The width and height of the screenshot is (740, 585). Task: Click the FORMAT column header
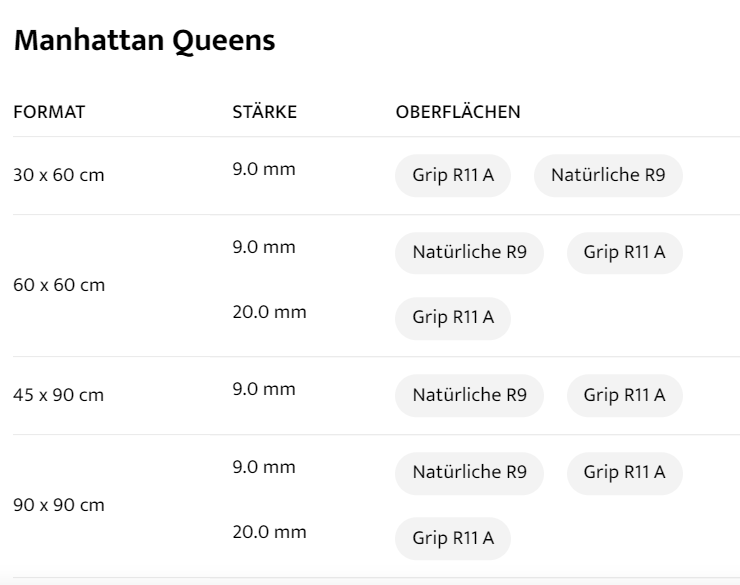tap(48, 112)
